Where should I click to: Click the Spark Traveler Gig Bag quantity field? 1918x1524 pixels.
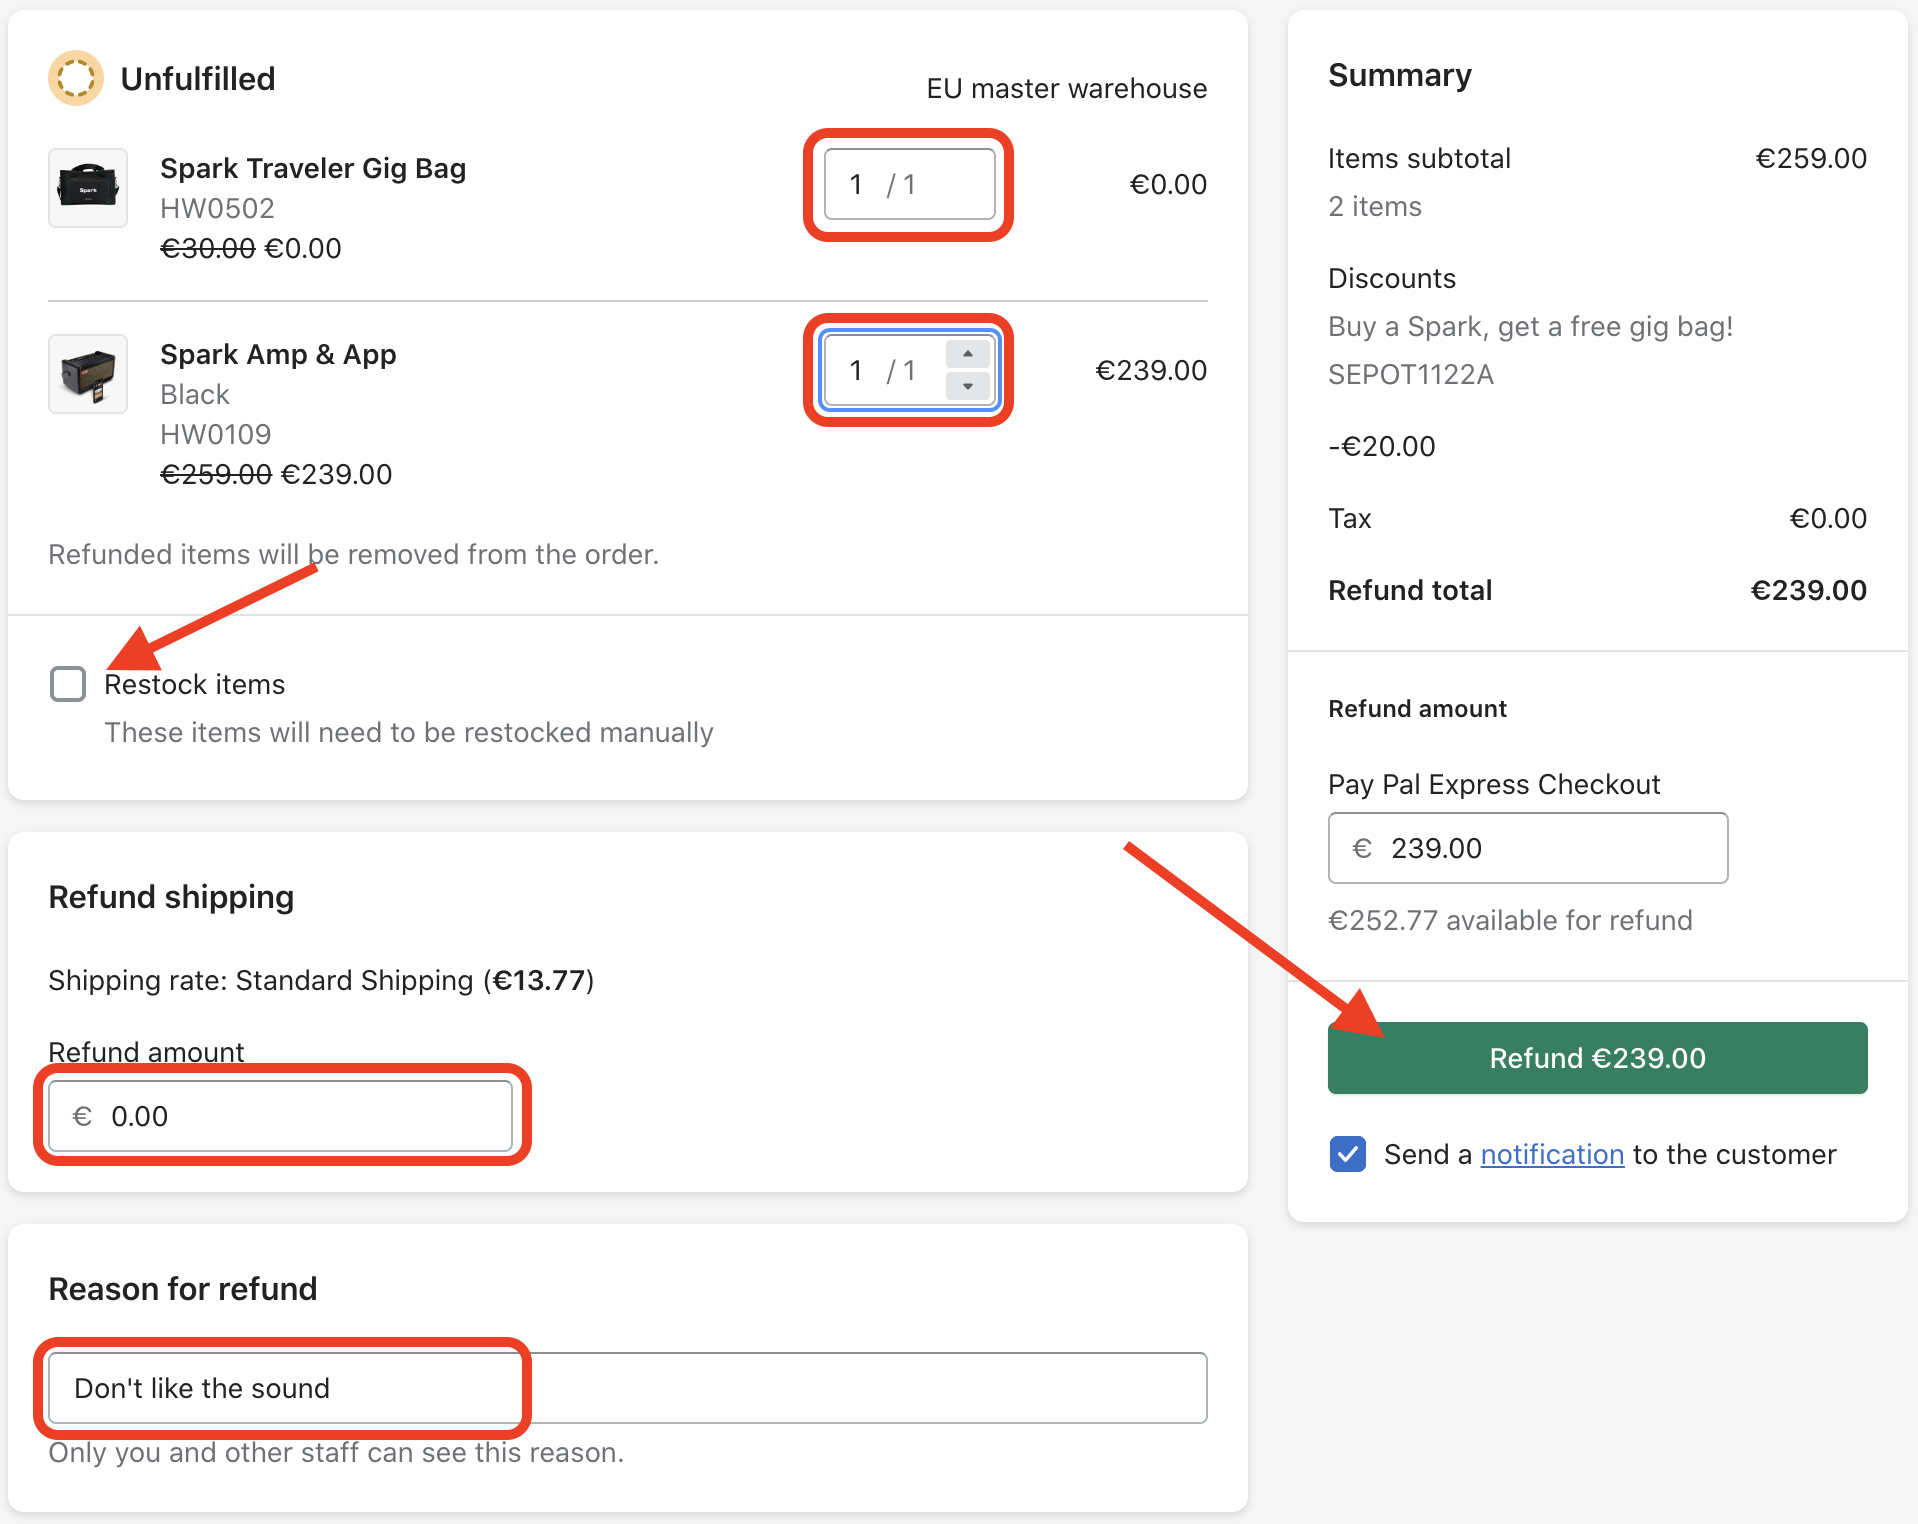(x=909, y=184)
